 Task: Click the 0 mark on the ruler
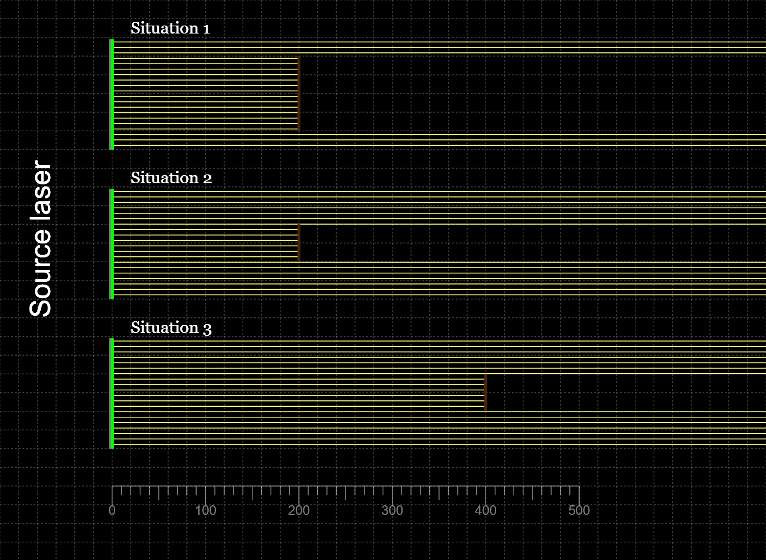pos(111,511)
